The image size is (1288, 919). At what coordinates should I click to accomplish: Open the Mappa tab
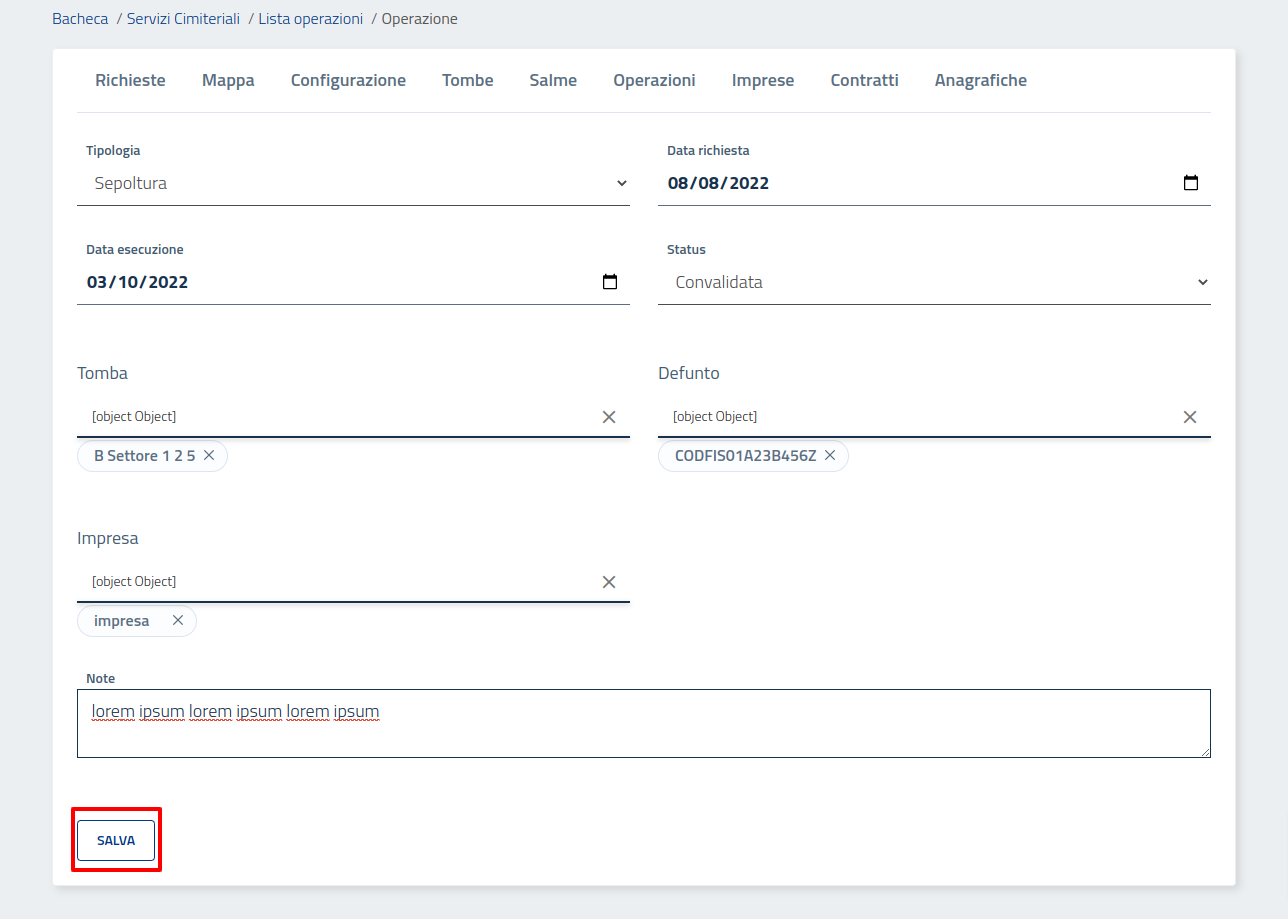228,81
